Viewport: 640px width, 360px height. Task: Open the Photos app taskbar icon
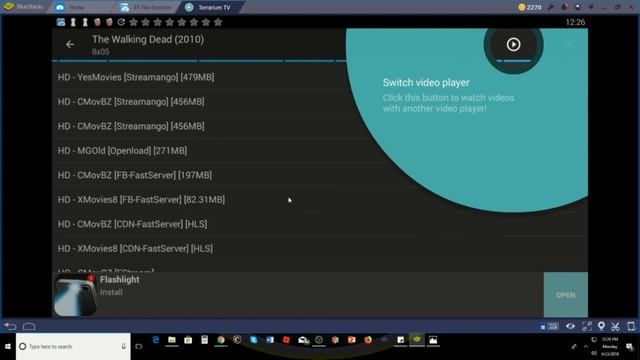pos(433,340)
